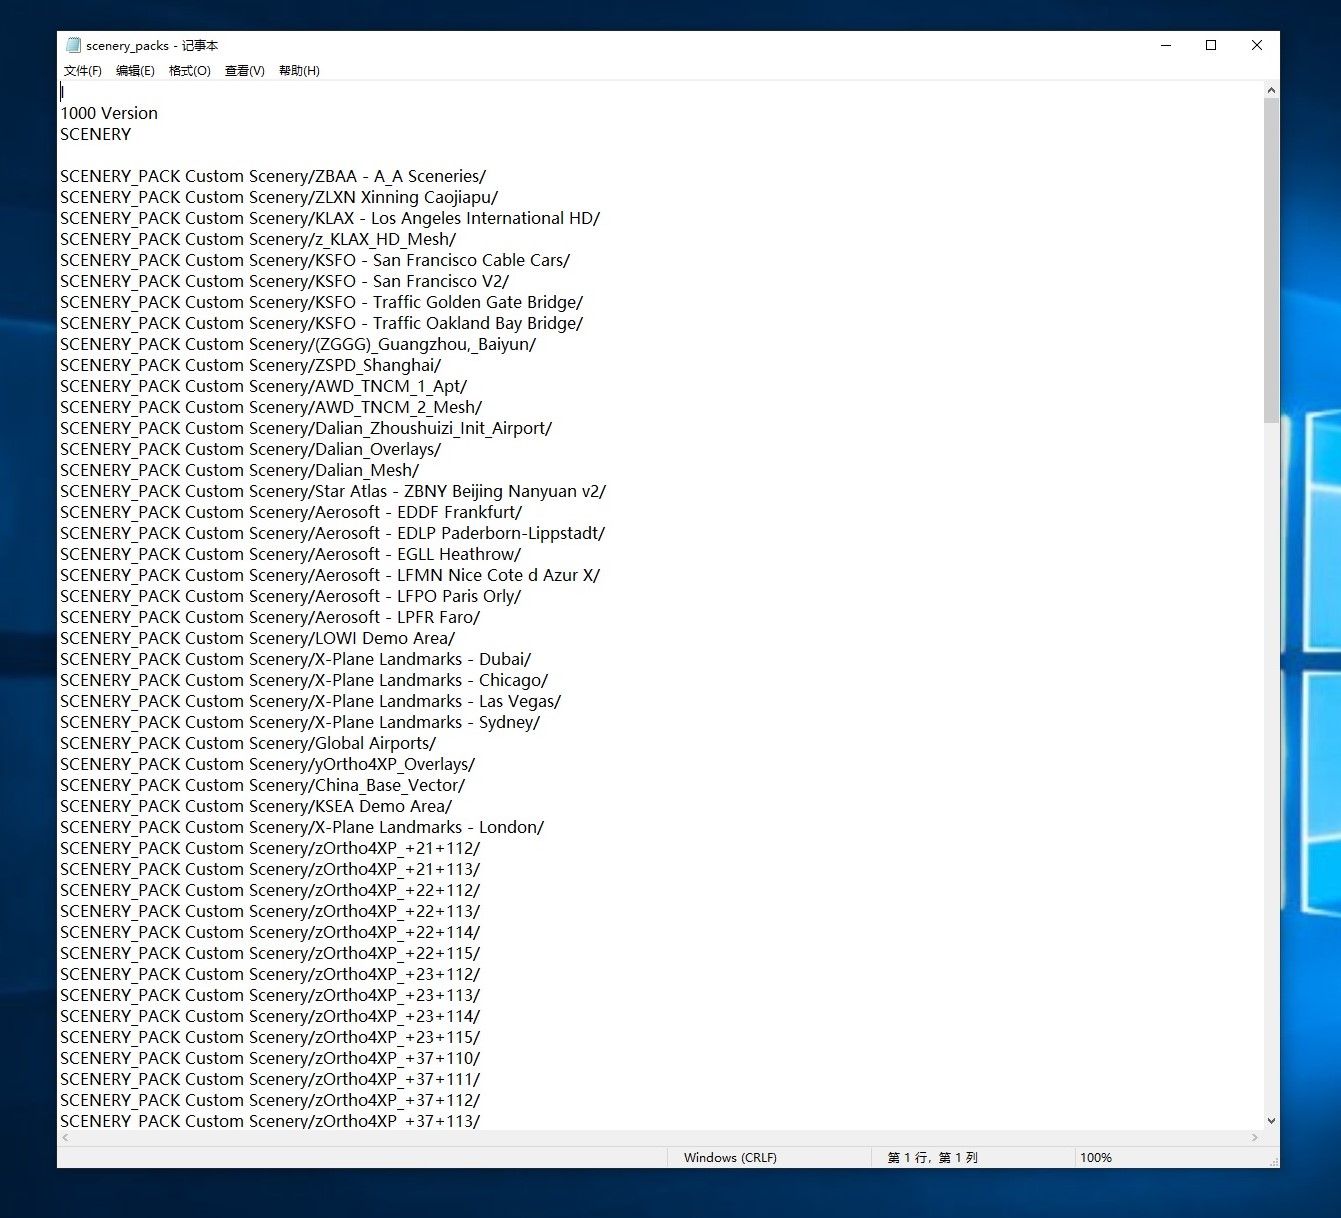Viewport: 1341px width, 1218px height.
Task: Click the zOrtho4XP_+21+112 line
Action: 270,848
